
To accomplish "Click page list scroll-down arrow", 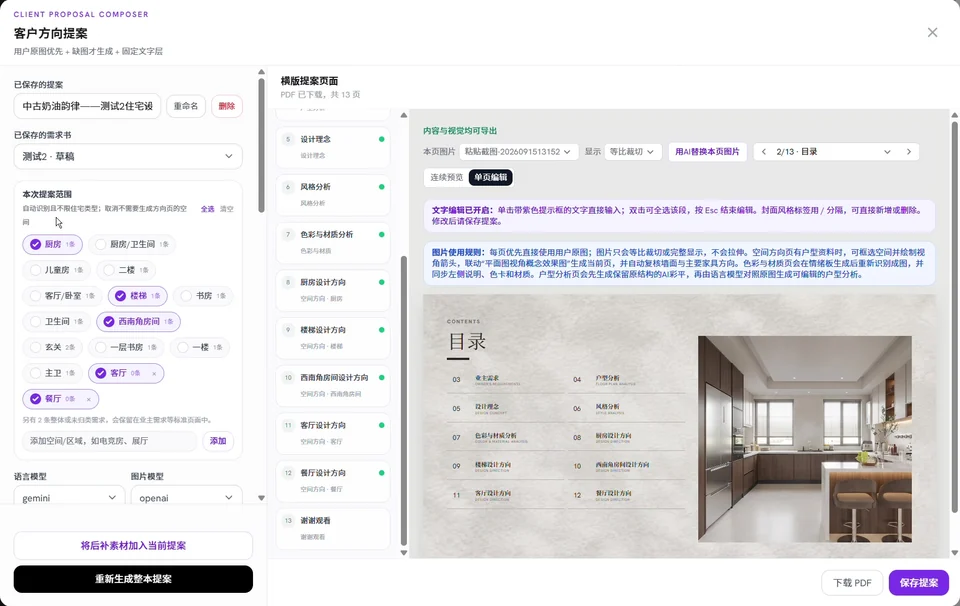I will tap(403, 553).
